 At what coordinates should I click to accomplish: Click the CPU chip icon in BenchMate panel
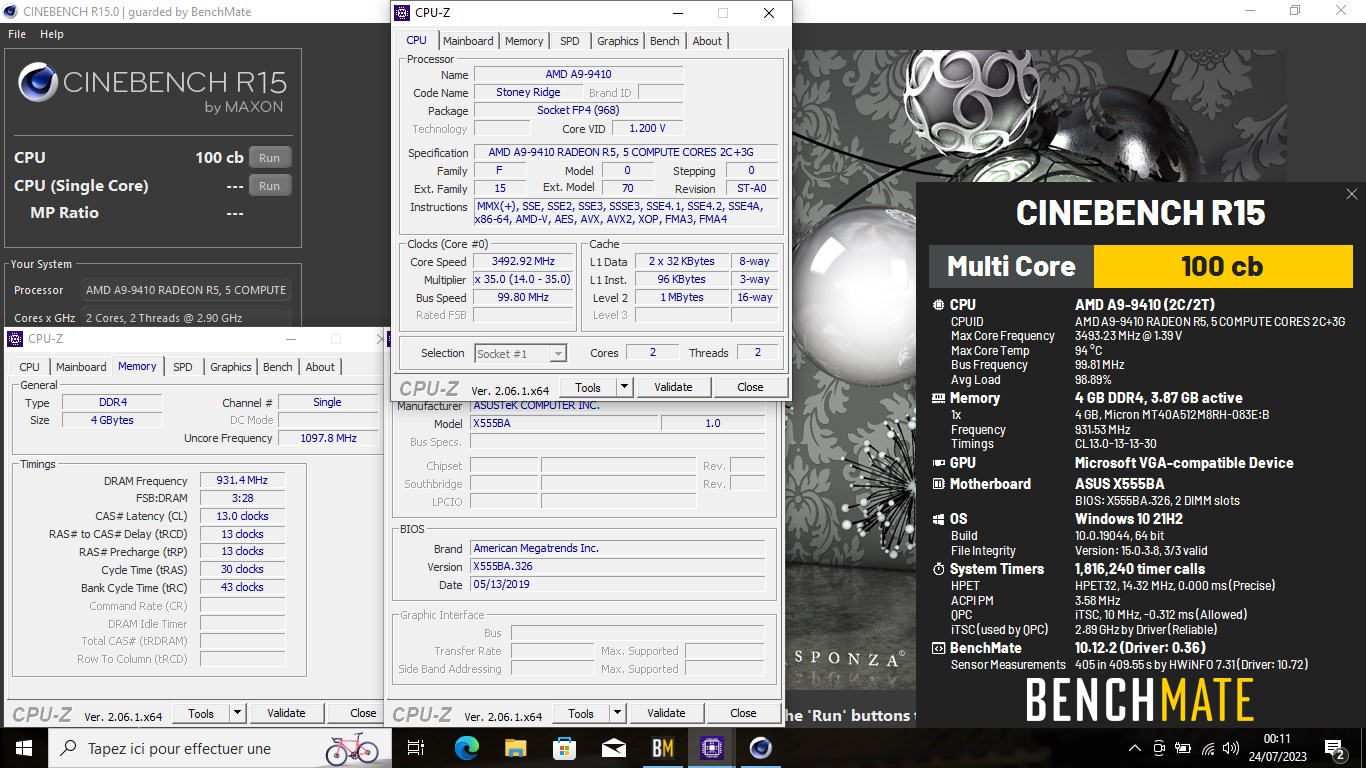point(938,305)
